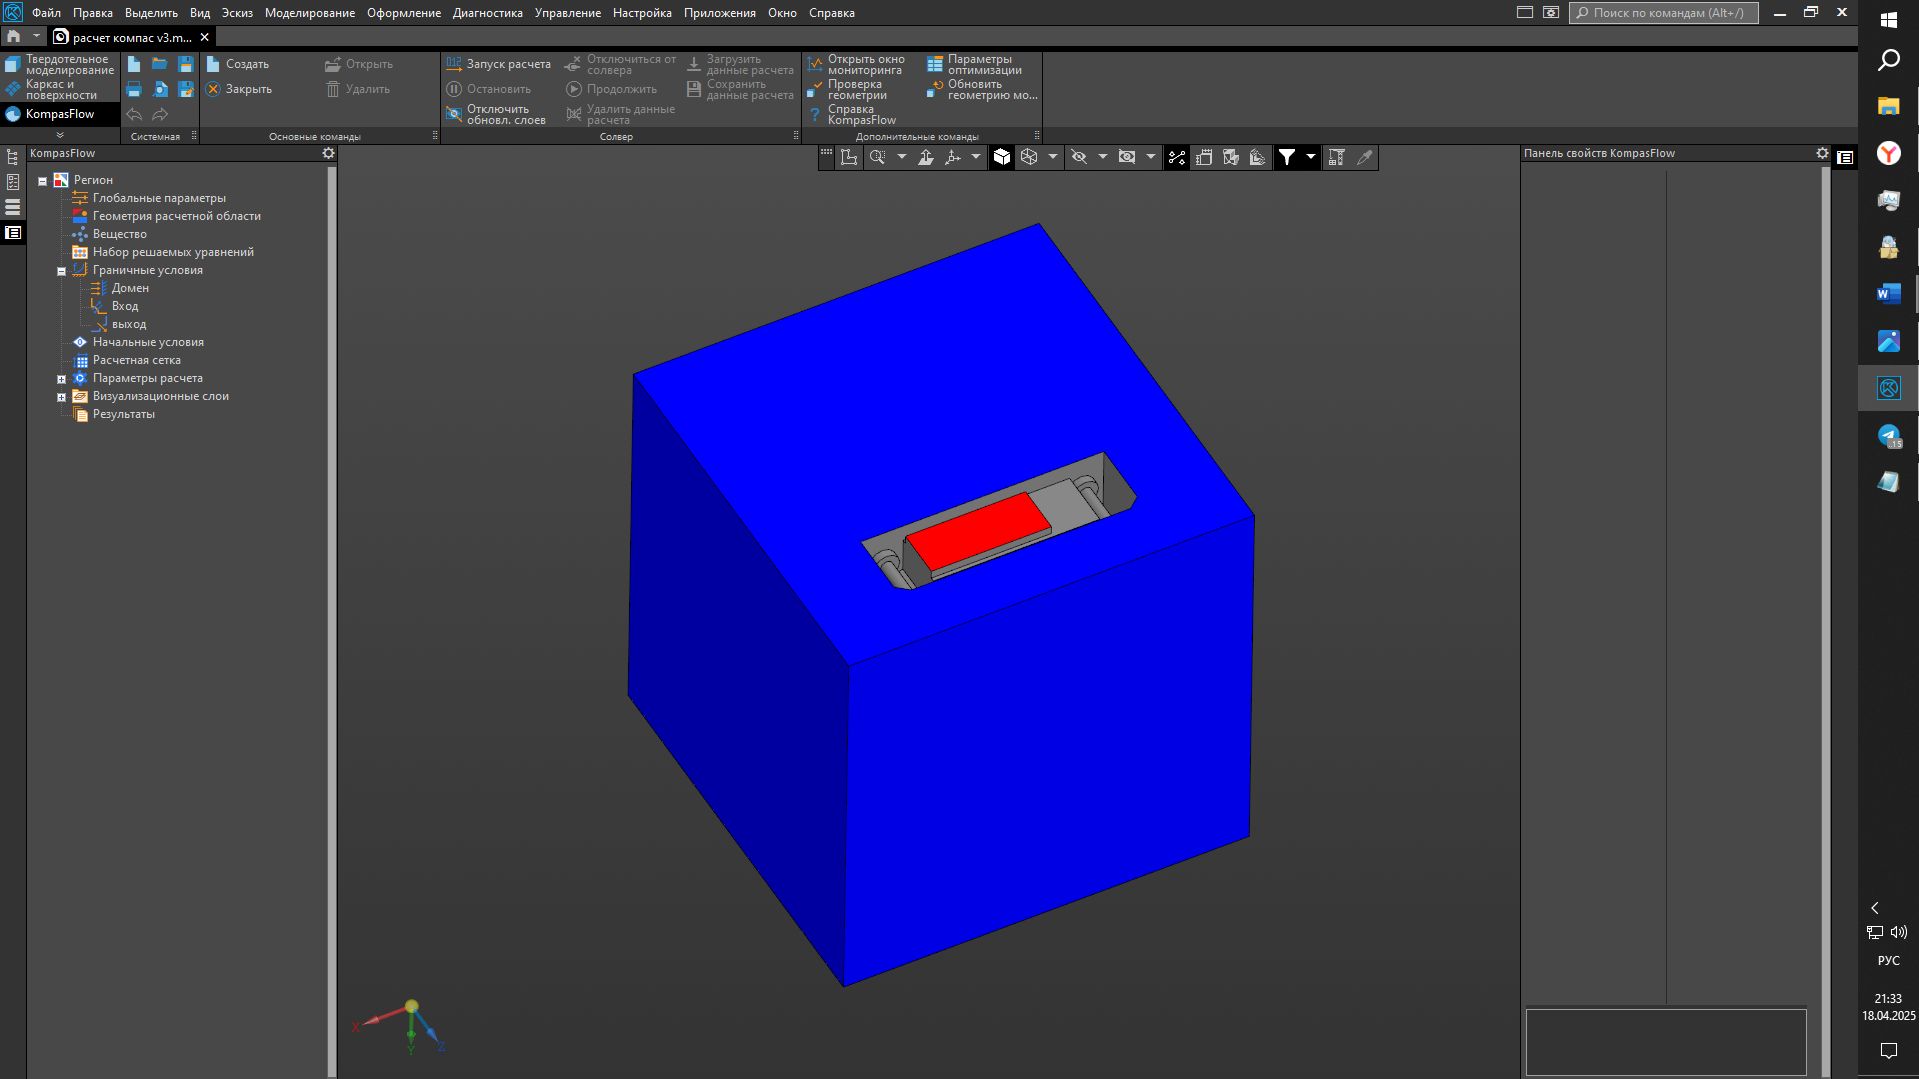
Task: Switch to KompasFlow toolbar set
Action: pos(59,114)
